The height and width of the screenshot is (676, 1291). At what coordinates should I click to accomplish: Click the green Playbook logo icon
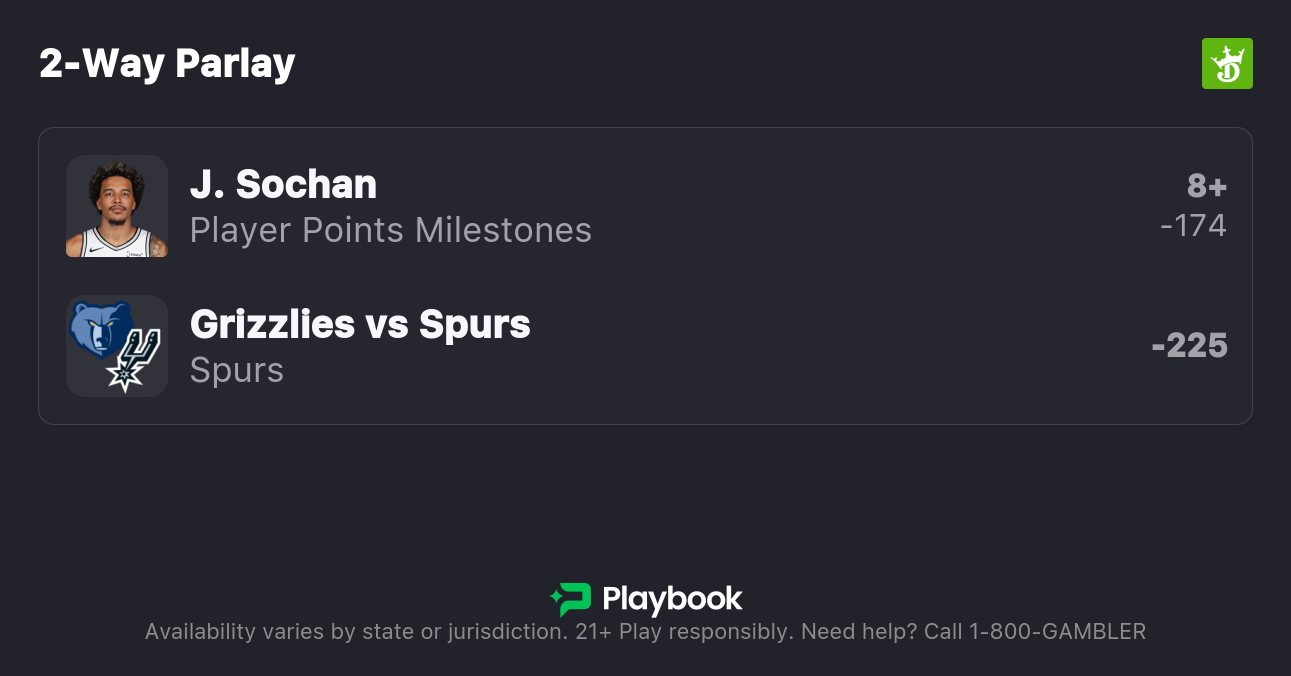[571, 599]
